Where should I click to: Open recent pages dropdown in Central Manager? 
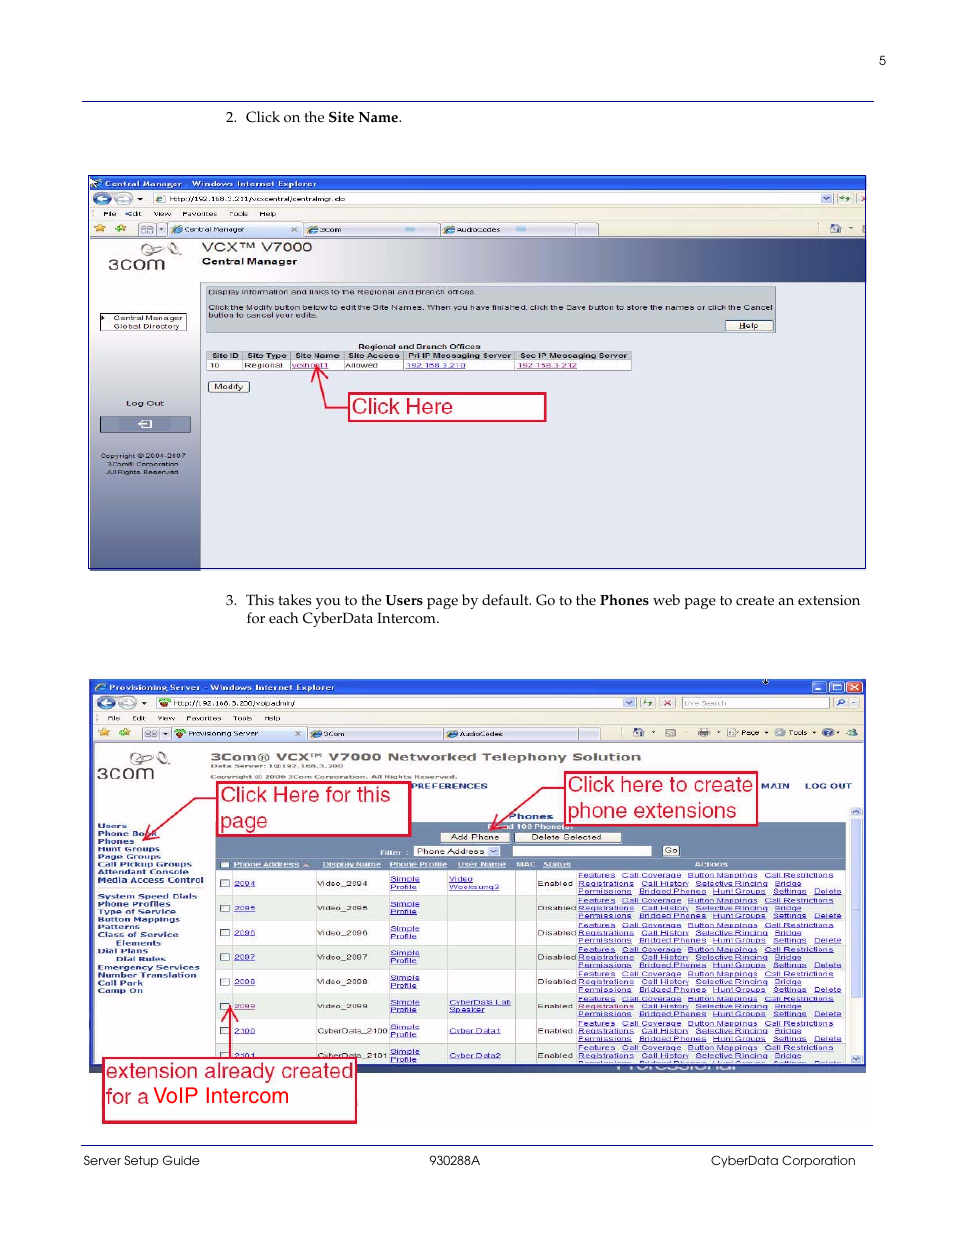click(140, 199)
